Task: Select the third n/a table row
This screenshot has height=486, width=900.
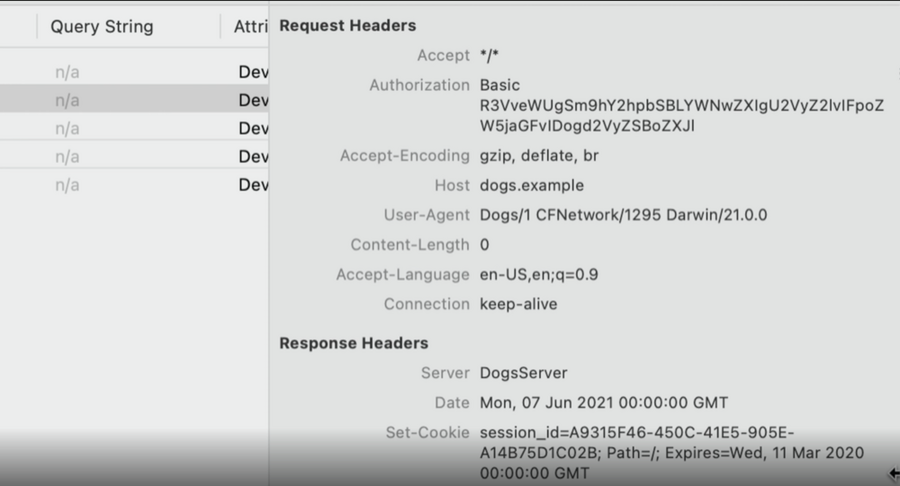Action: (134, 128)
